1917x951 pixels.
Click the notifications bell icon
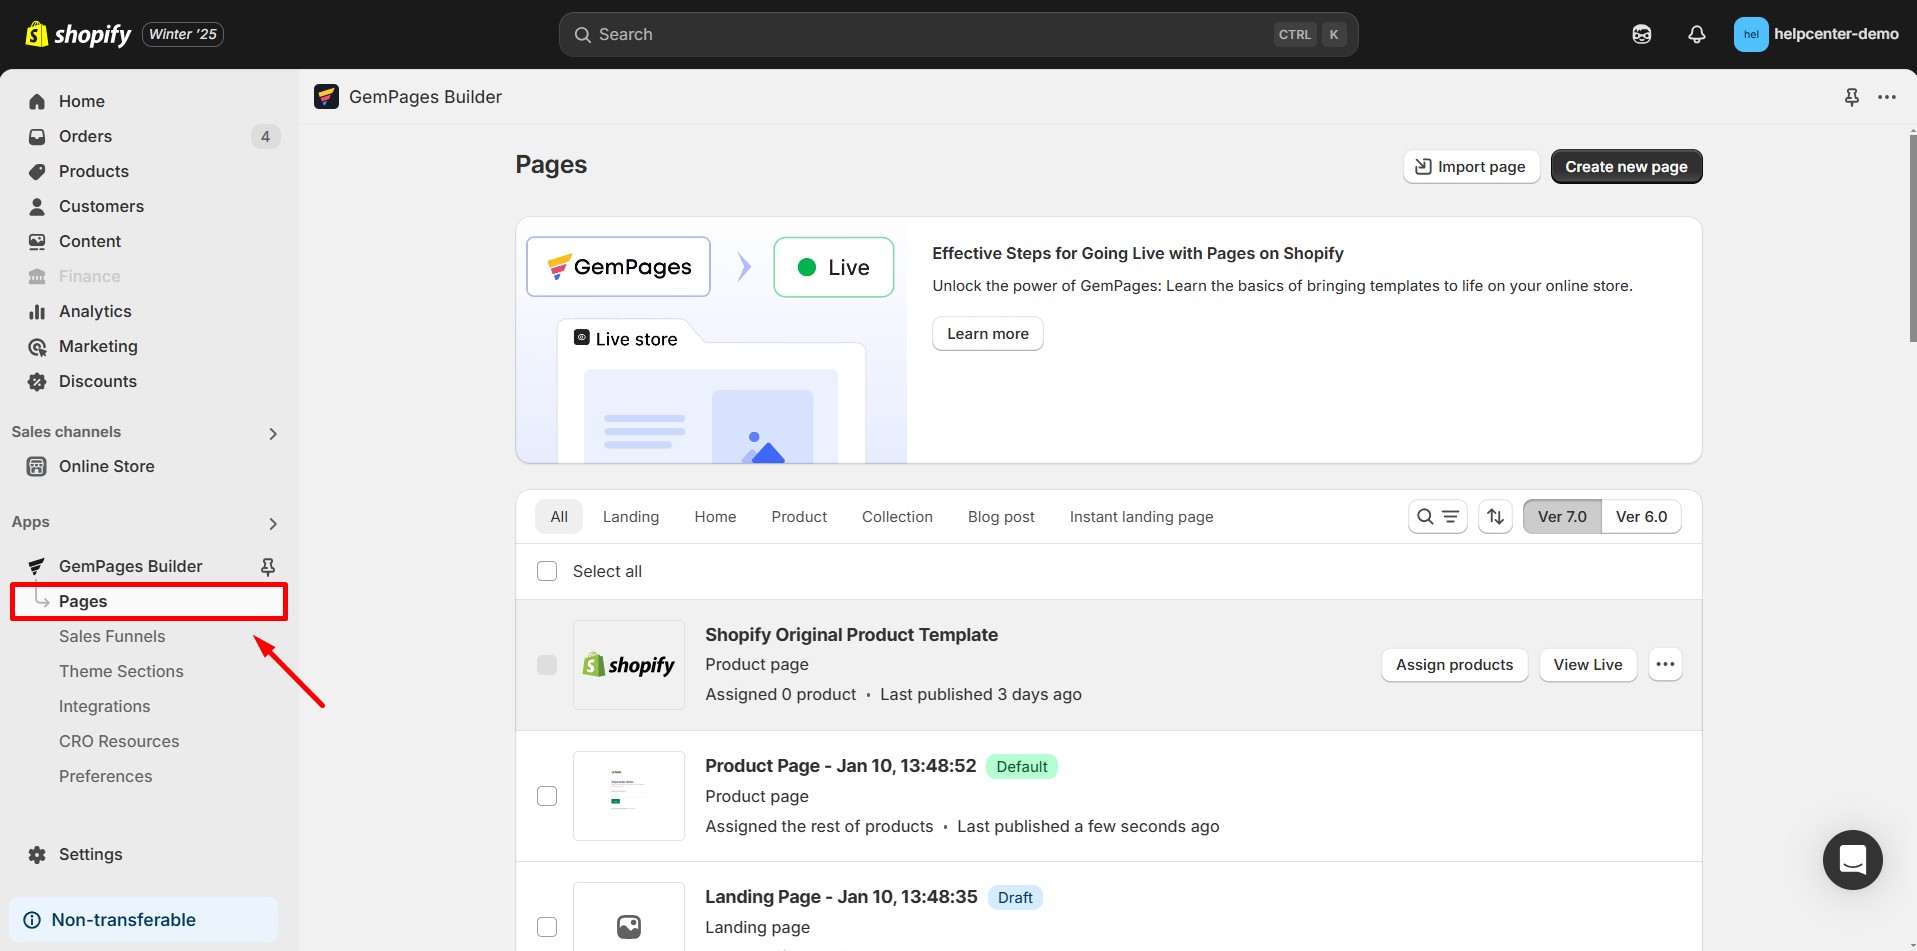tap(1696, 34)
